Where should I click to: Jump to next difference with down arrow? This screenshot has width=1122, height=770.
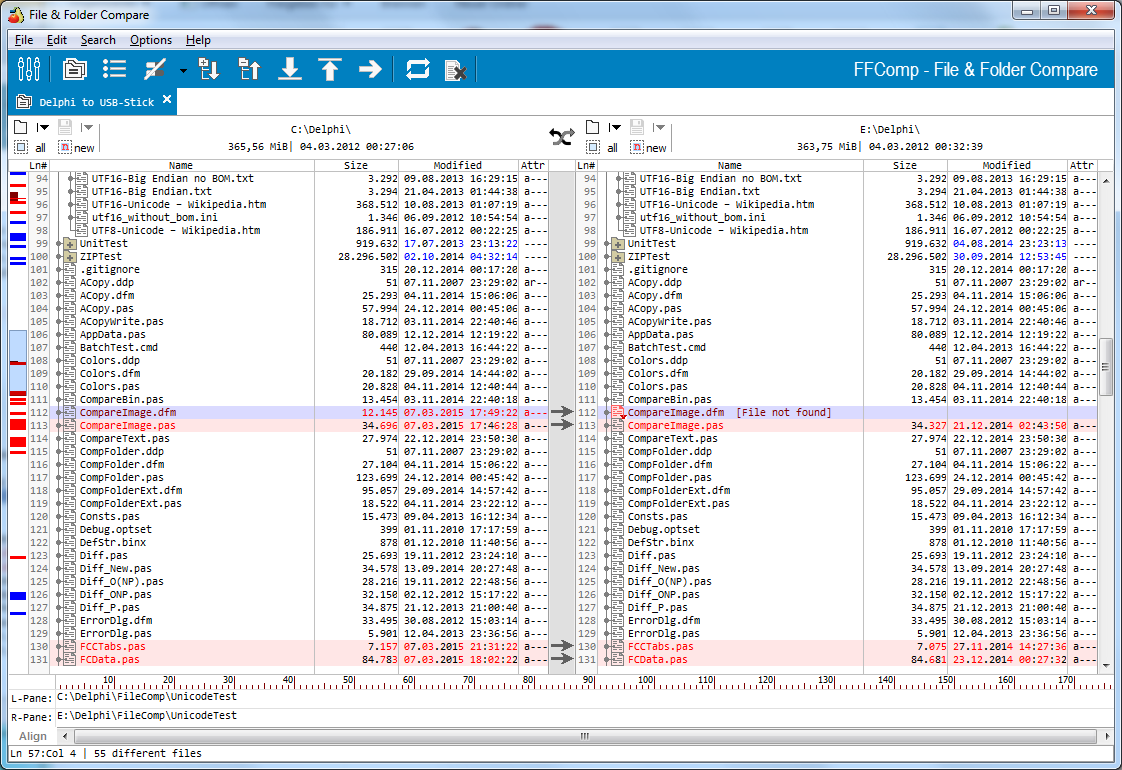[290, 69]
